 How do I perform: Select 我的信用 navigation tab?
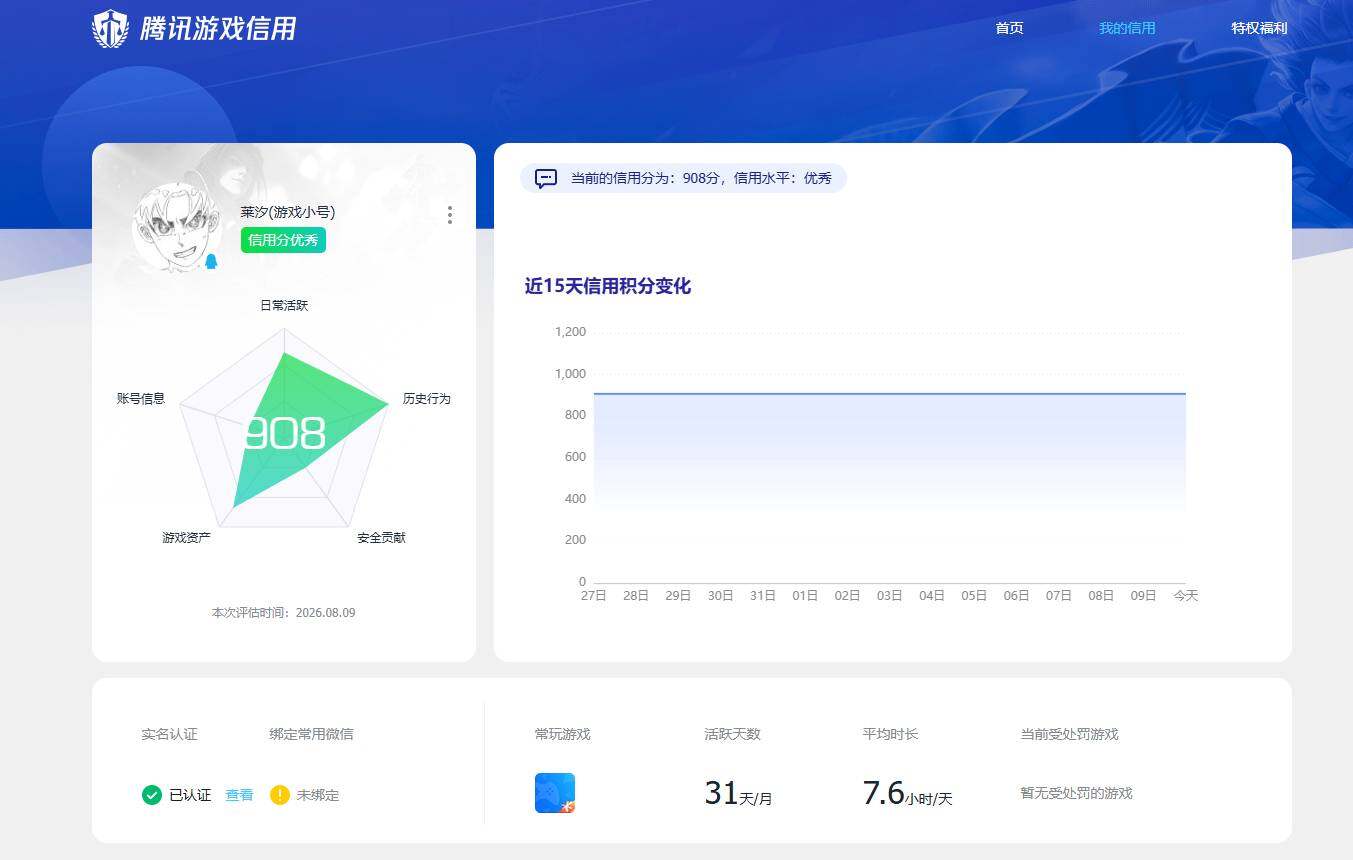[x=1127, y=28]
